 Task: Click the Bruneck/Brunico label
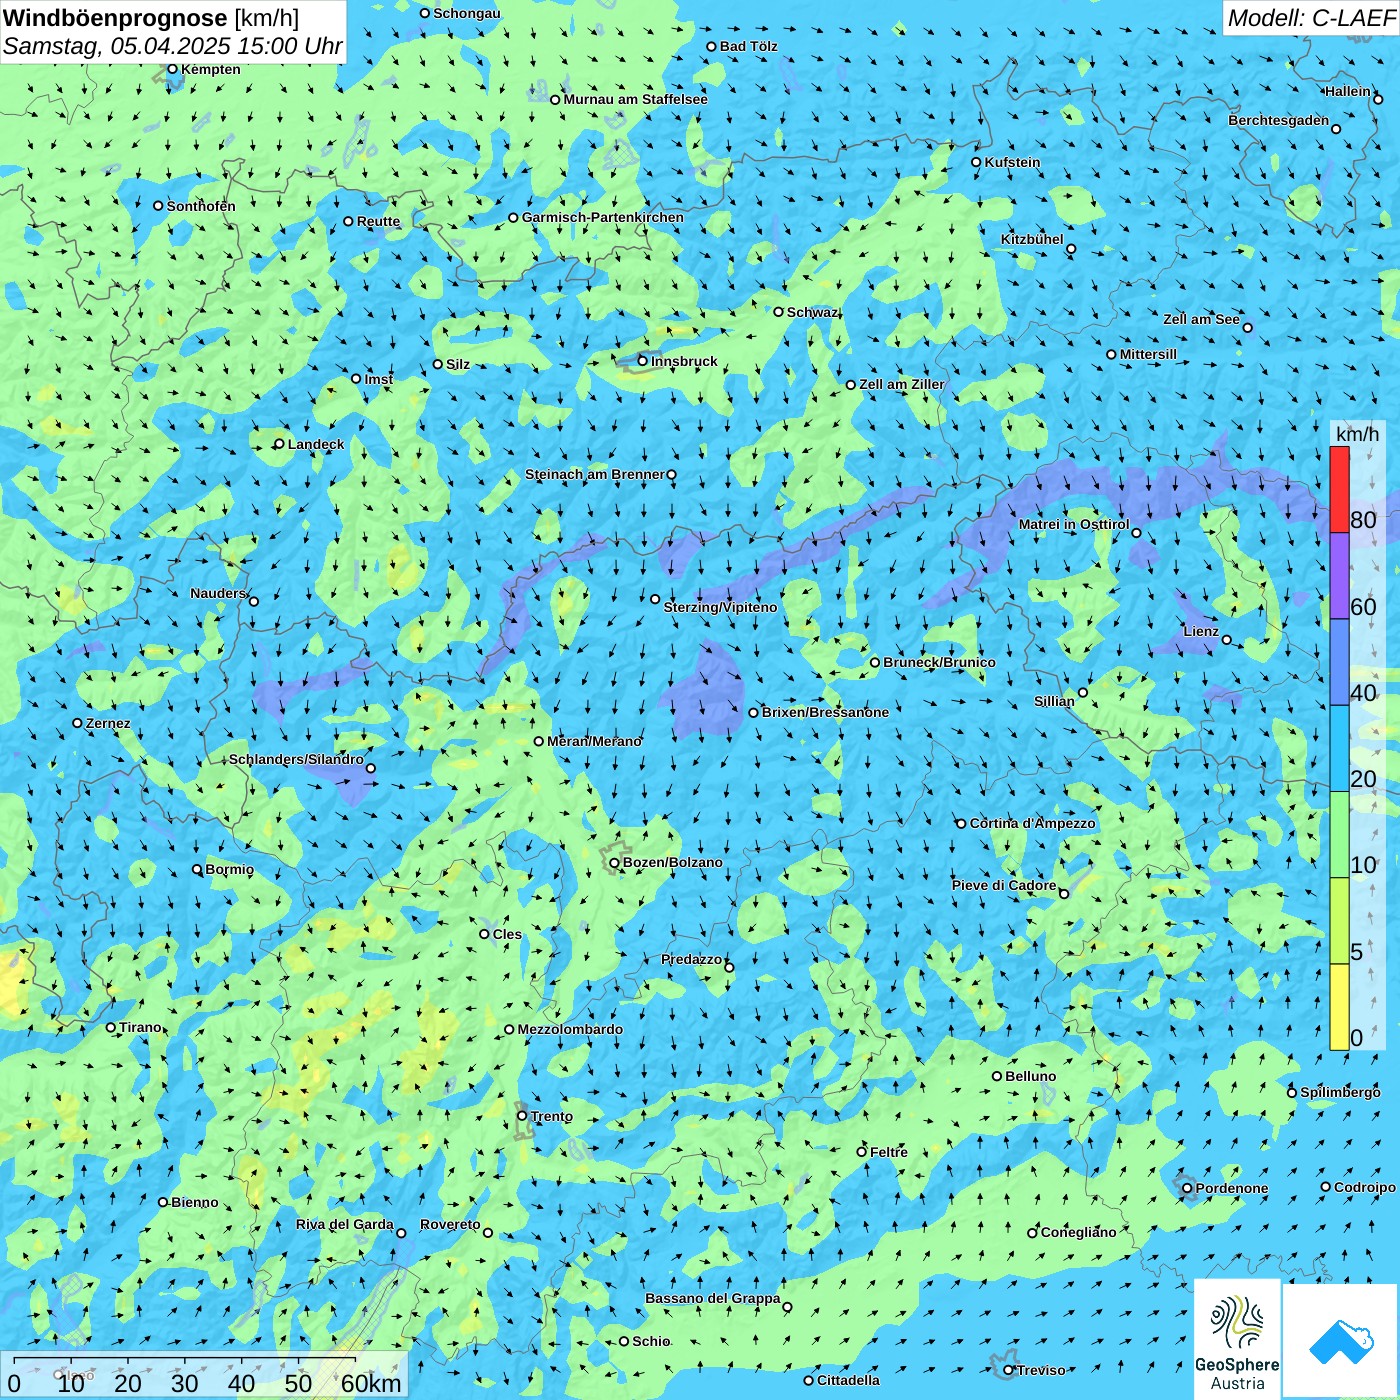click(x=939, y=662)
